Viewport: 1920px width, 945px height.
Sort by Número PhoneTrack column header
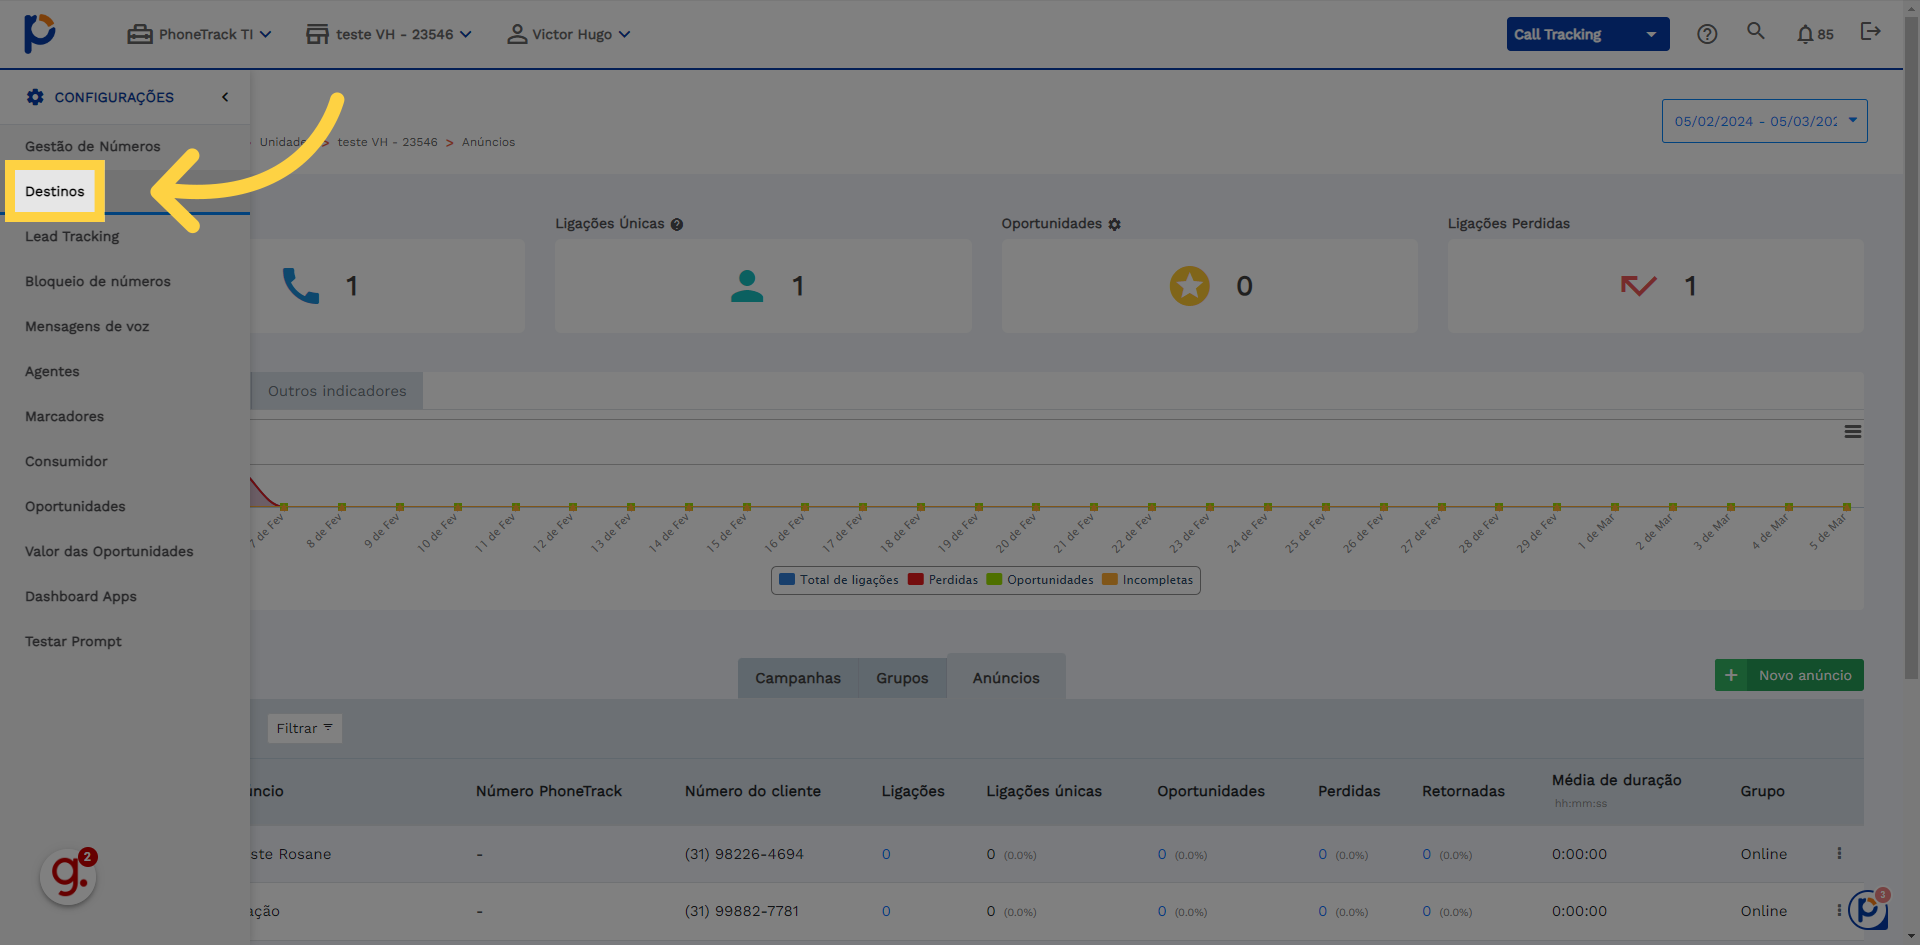[x=549, y=791]
